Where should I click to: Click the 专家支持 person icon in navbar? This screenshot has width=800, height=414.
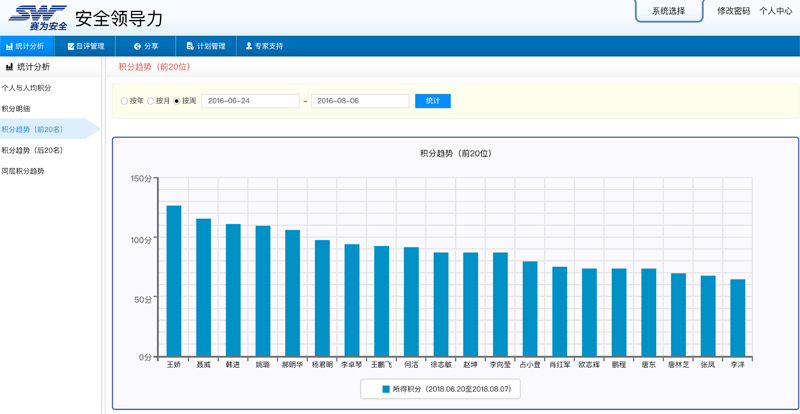click(x=249, y=46)
